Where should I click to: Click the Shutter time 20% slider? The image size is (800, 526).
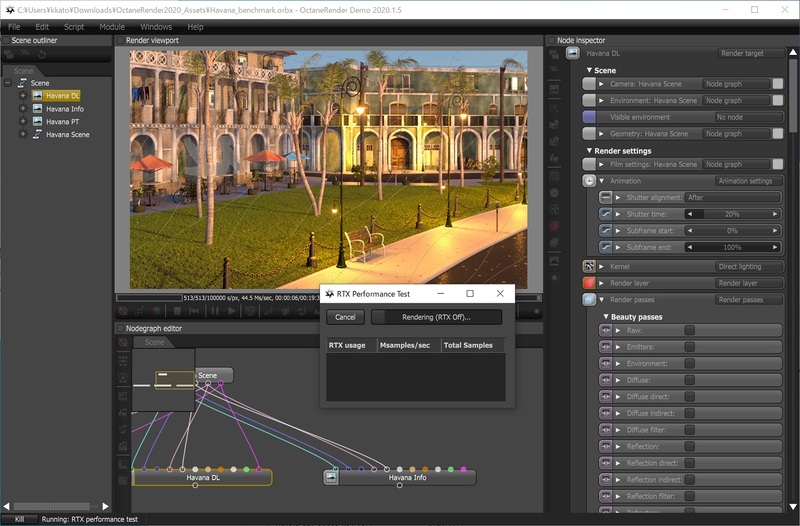click(x=732, y=214)
